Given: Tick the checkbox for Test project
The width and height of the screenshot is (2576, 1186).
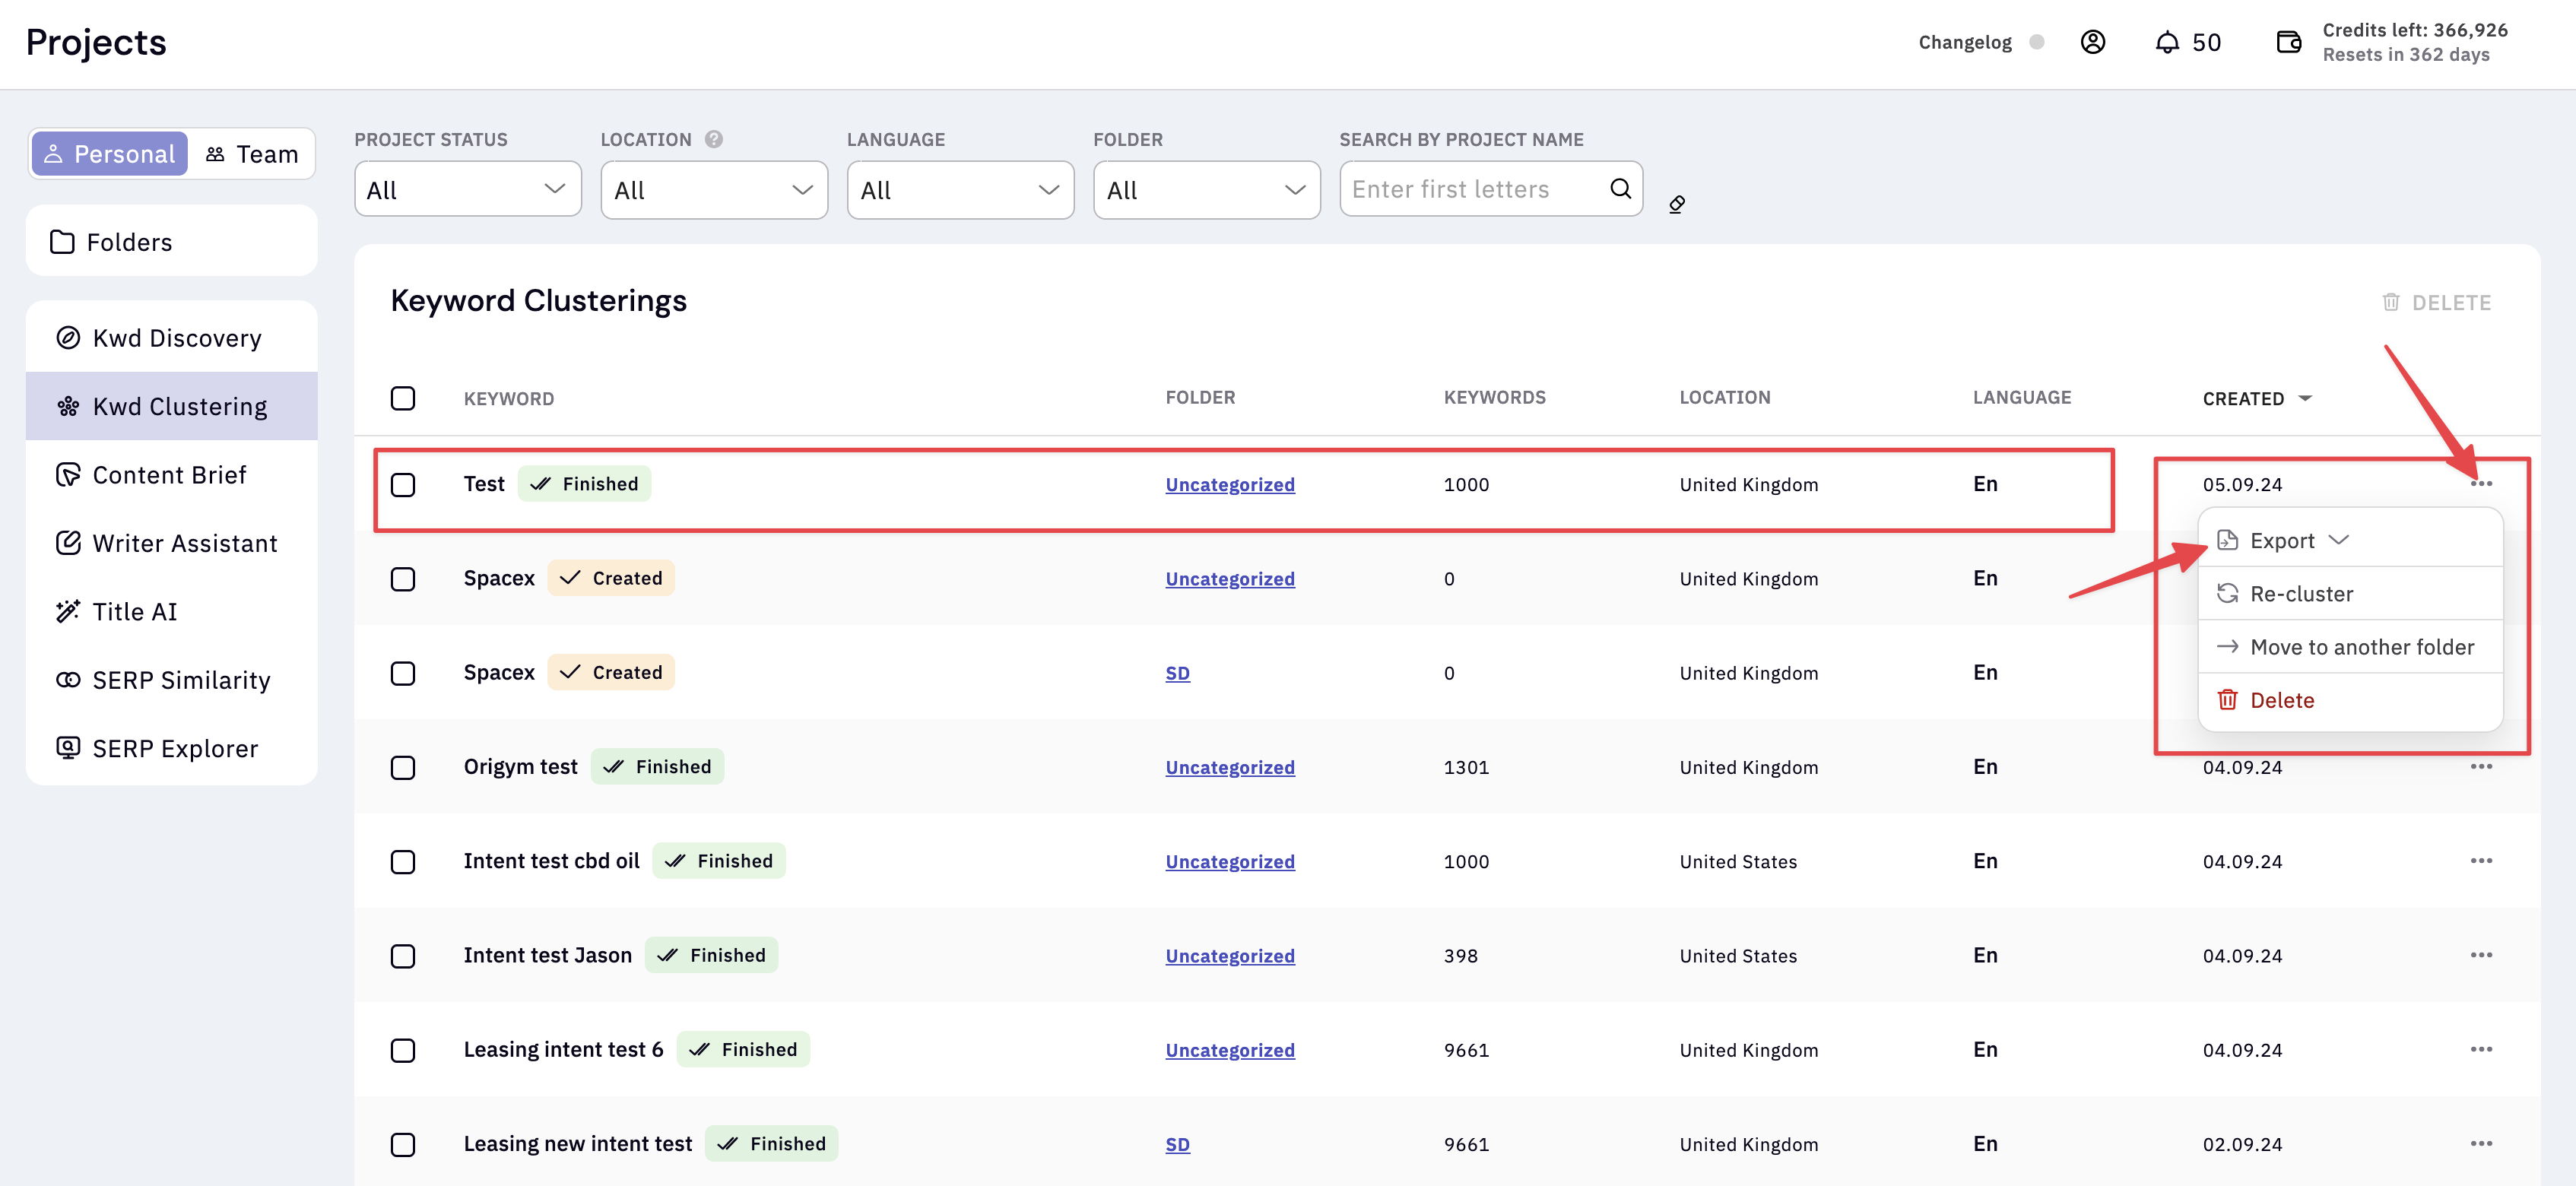Looking at the screenshot, I should pos(403,485).
